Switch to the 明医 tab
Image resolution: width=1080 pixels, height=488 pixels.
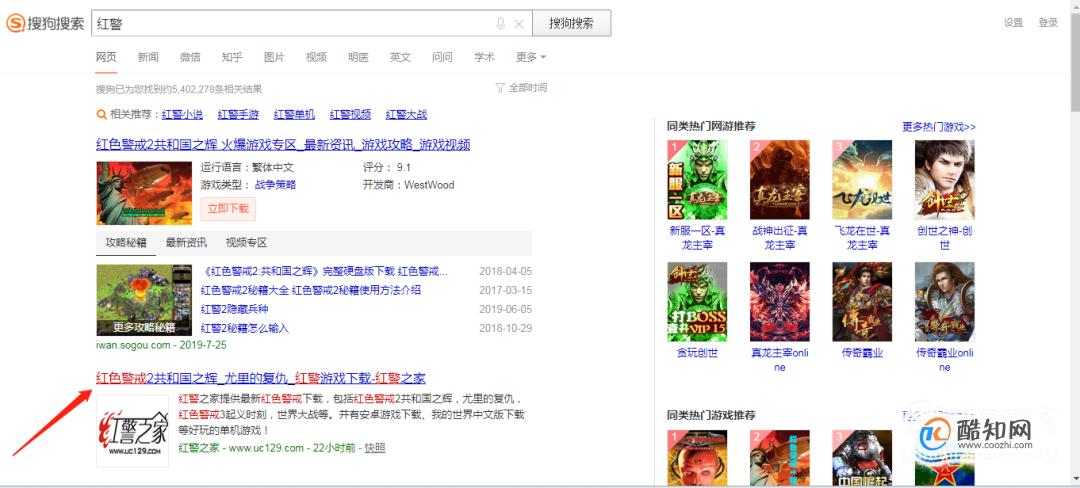point(358,57)
